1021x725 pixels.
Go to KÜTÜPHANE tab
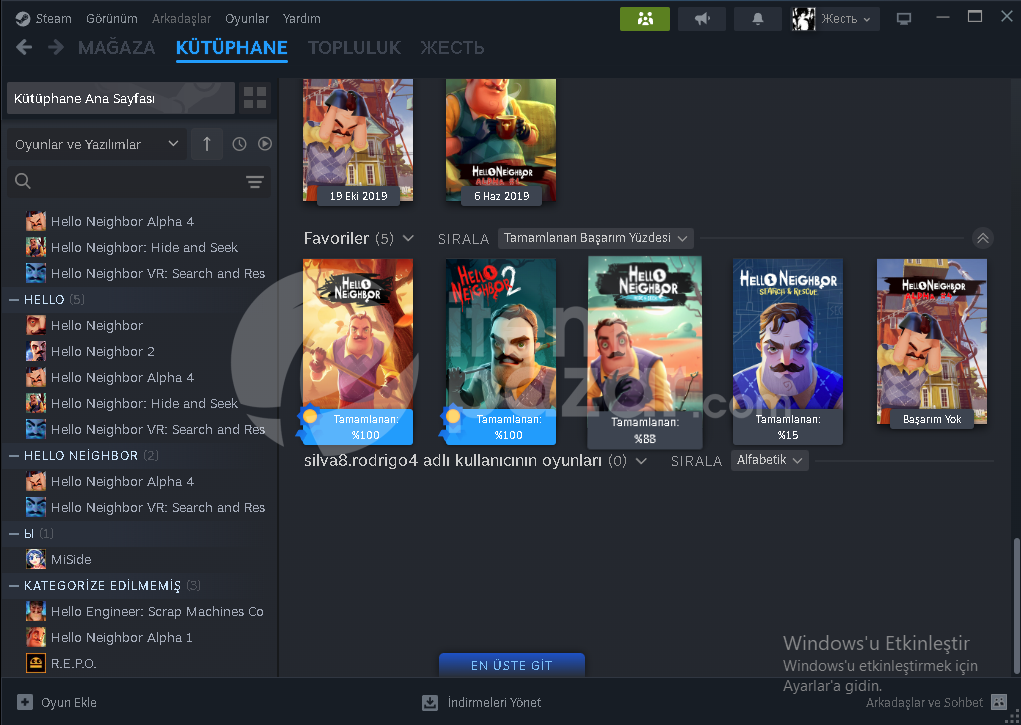coord(232,48)
